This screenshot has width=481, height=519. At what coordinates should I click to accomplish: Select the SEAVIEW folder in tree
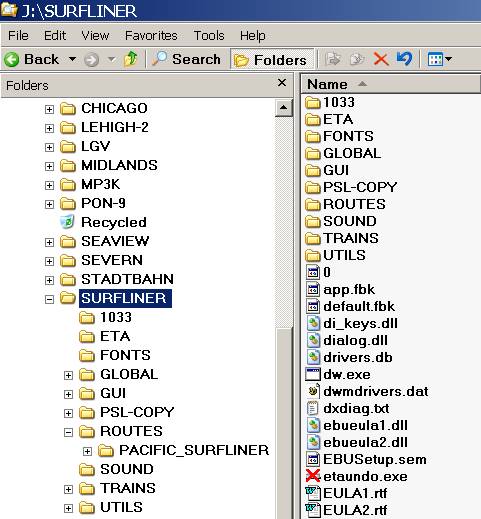(x=105, y=241)
